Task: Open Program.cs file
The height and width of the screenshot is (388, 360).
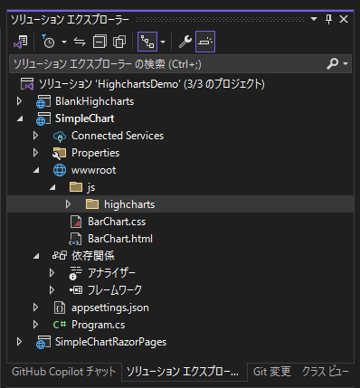Action: click(x=98, y=325)
